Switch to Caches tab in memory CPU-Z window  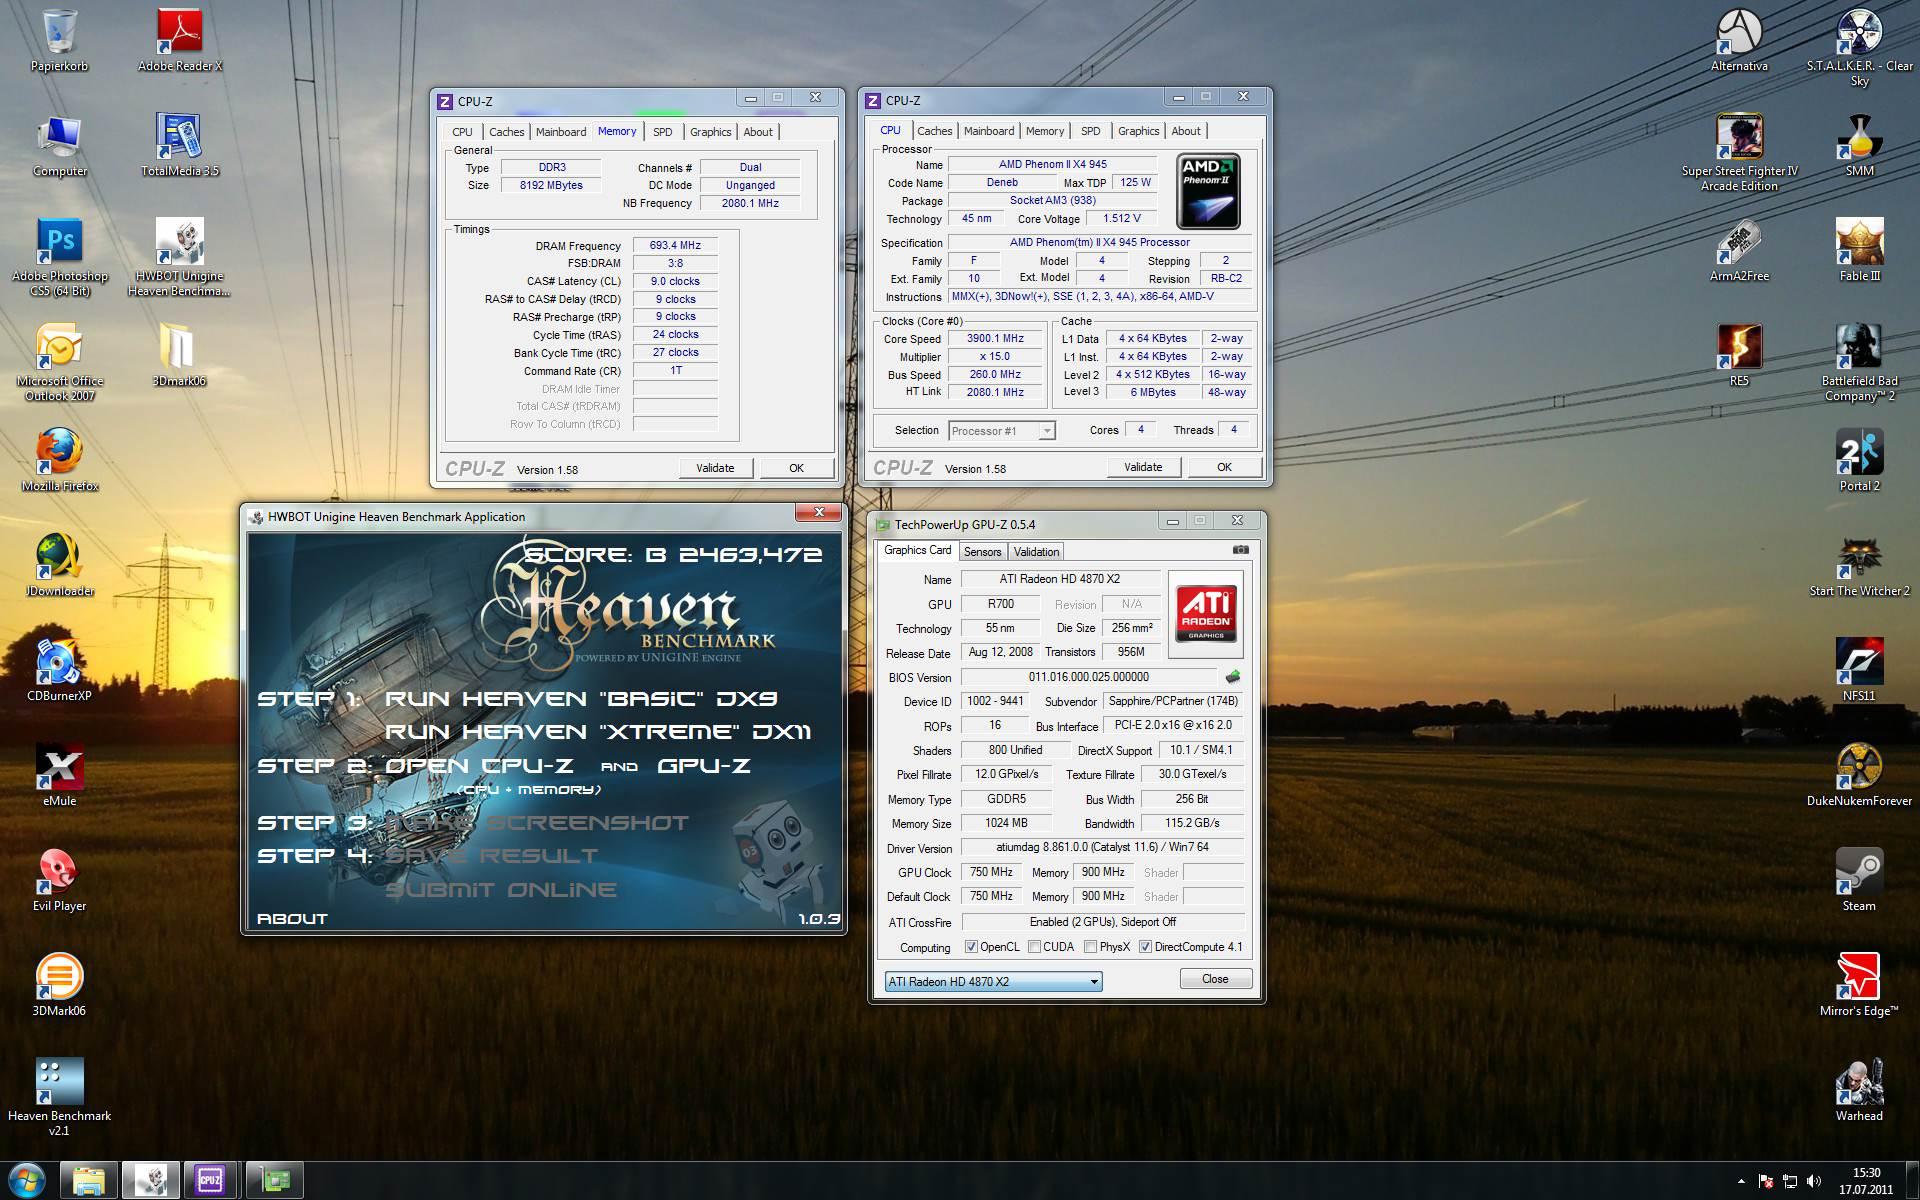point(506,132)
